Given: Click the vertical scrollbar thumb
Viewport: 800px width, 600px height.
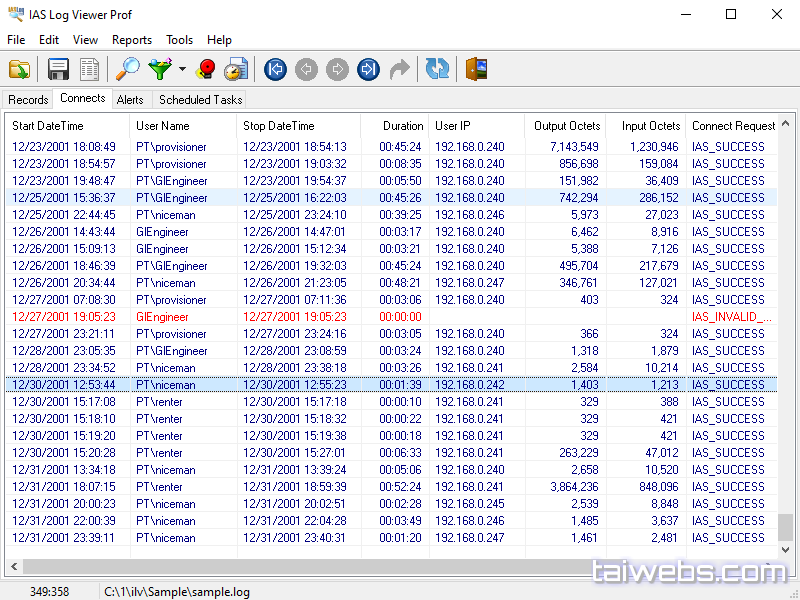Looking at the screenshot, I should pyautogui.click(x=785, y=526).
